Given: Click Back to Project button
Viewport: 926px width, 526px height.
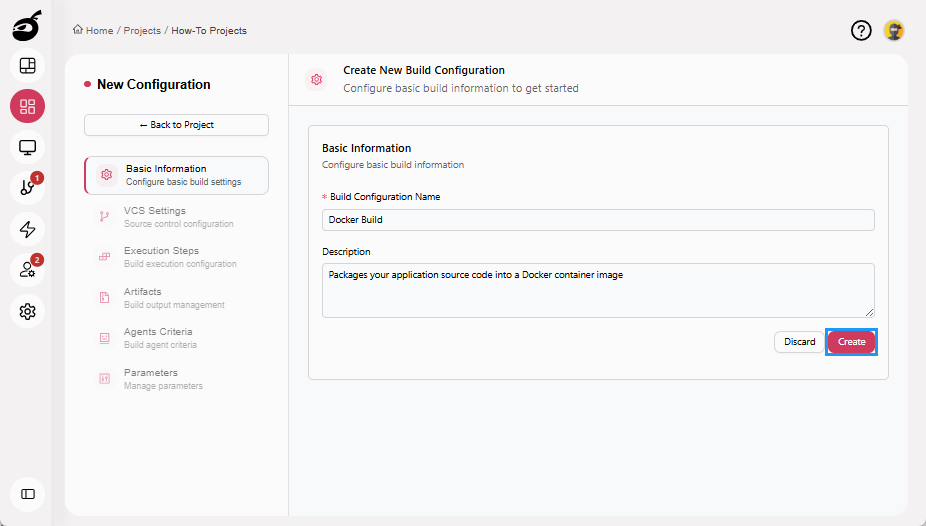Looking at the screenshot, I should click(177, 125).
